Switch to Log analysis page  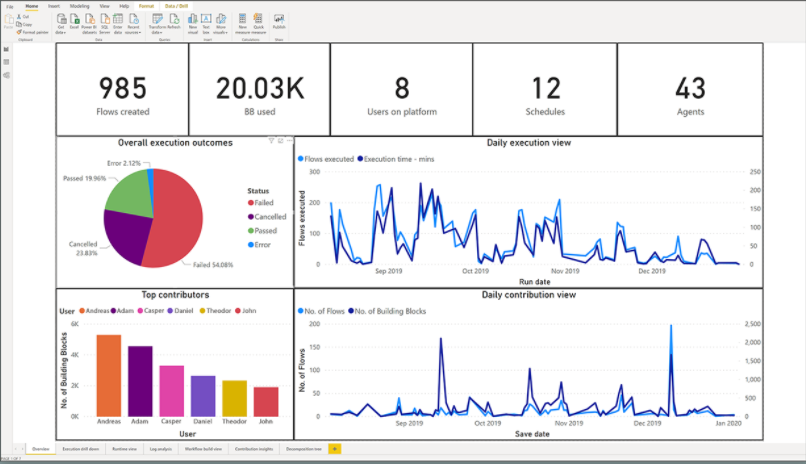tap(161, 449)
